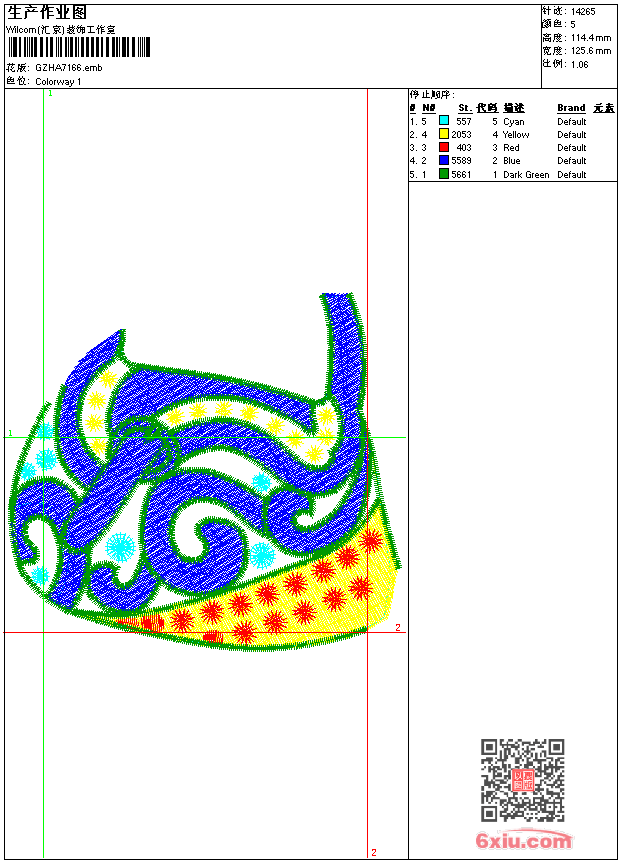620x860 pixels.
Task: Click the 生产作业图 title heading
Action: (x=47, y=12)
